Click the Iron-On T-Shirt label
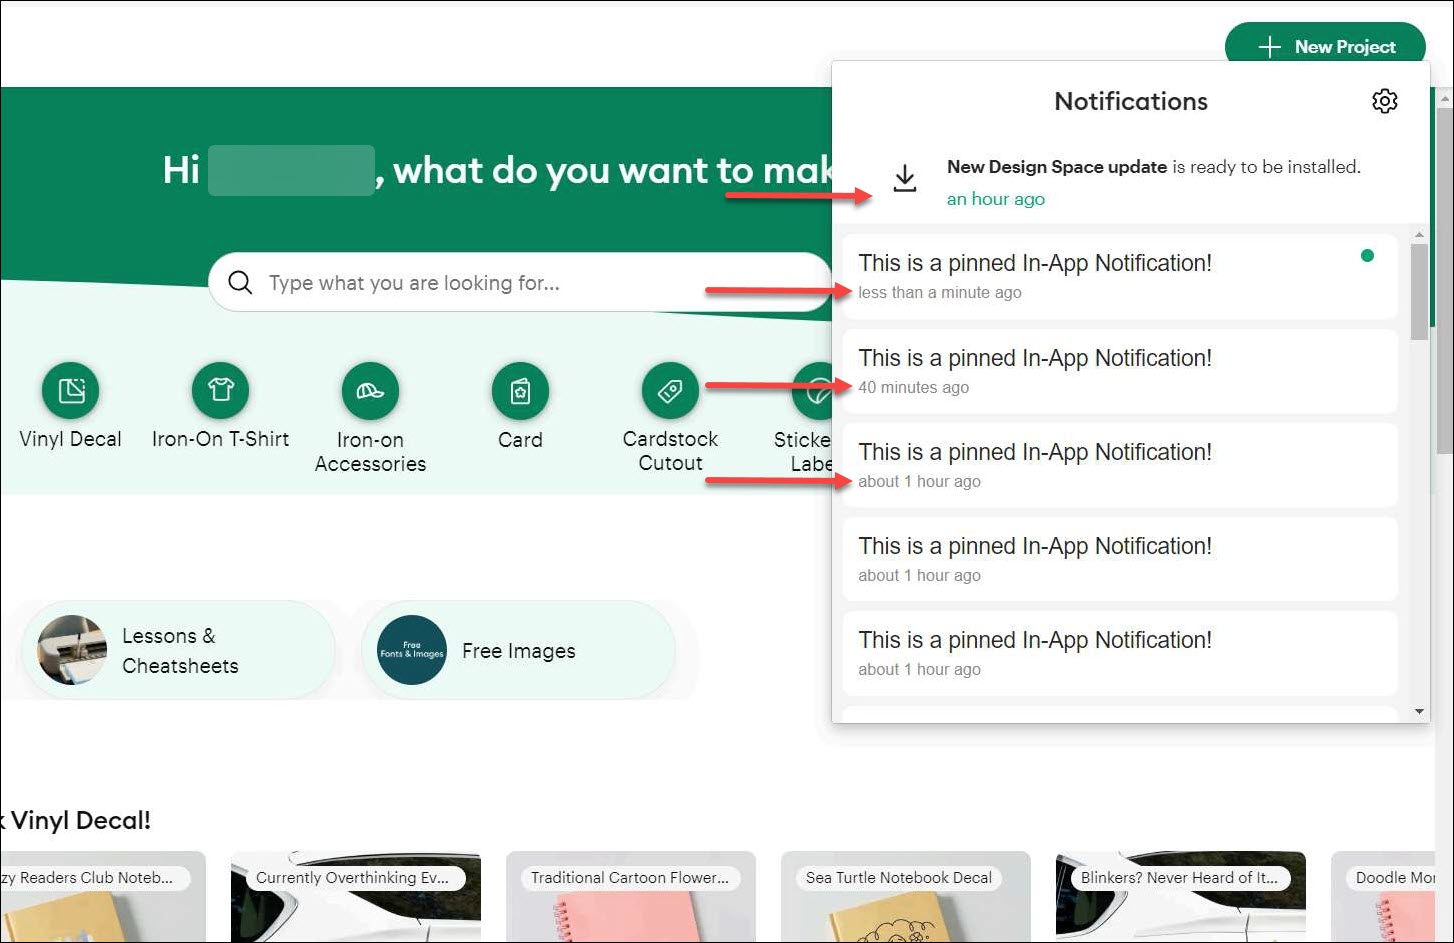Image resolution: width=1454 pixels, height=943 pixels. 220,439
